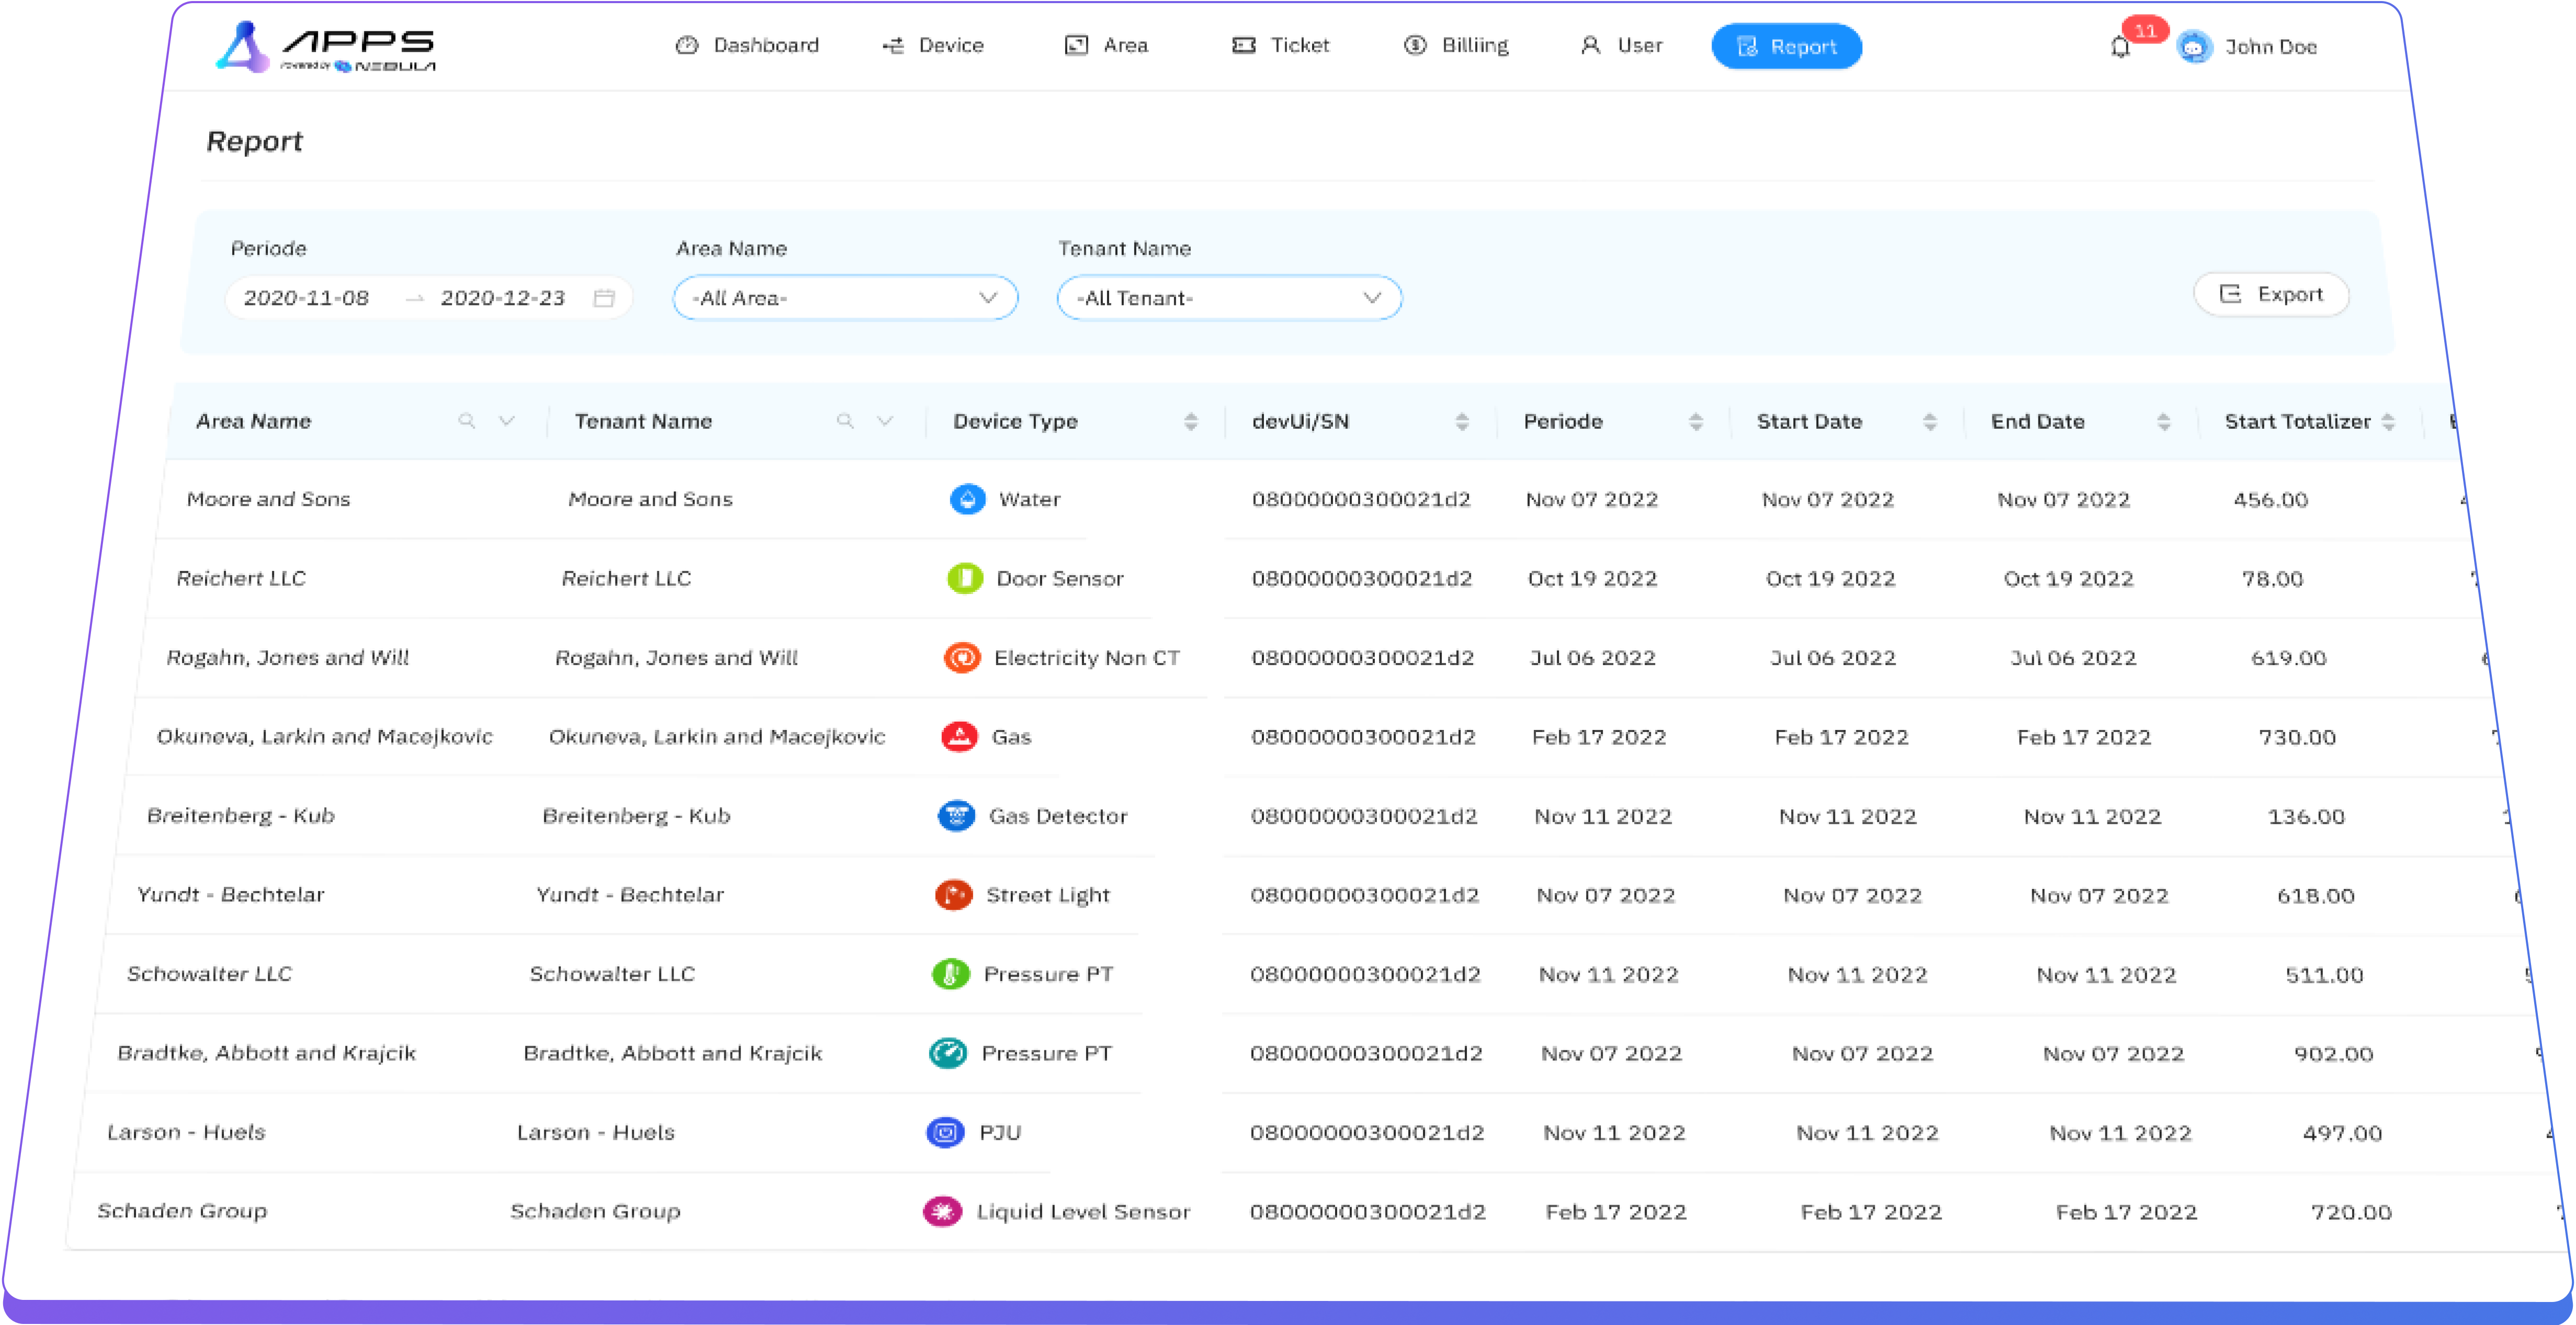Open the Area menu item
Viewport: 2576px width, 1325px height.
(1106, 45)
